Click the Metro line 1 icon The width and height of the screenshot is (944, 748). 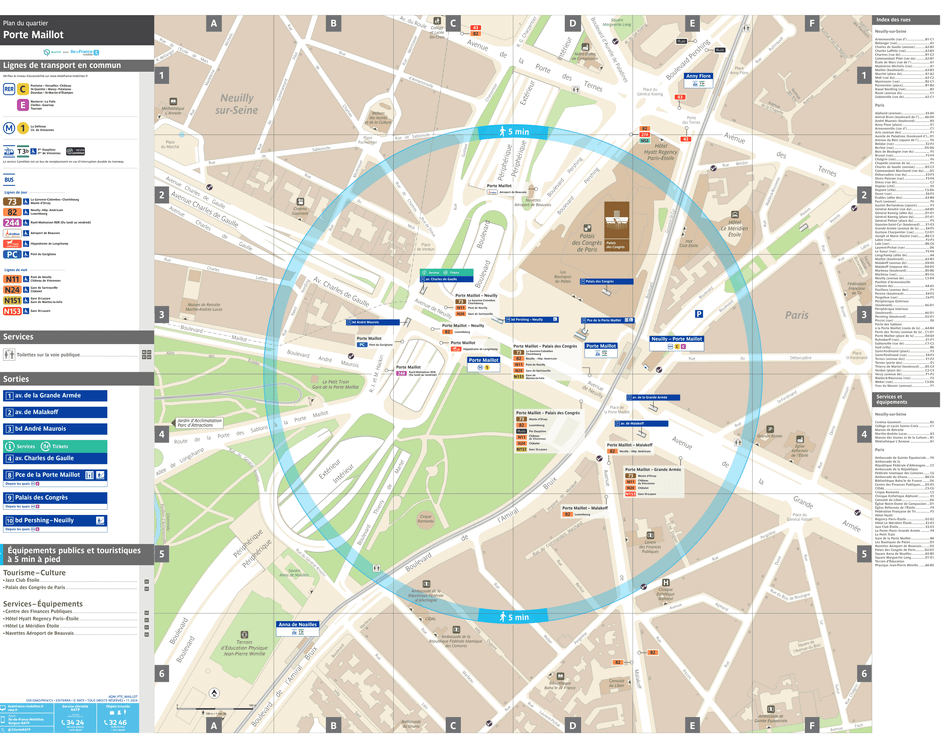(x=22, y=127)
